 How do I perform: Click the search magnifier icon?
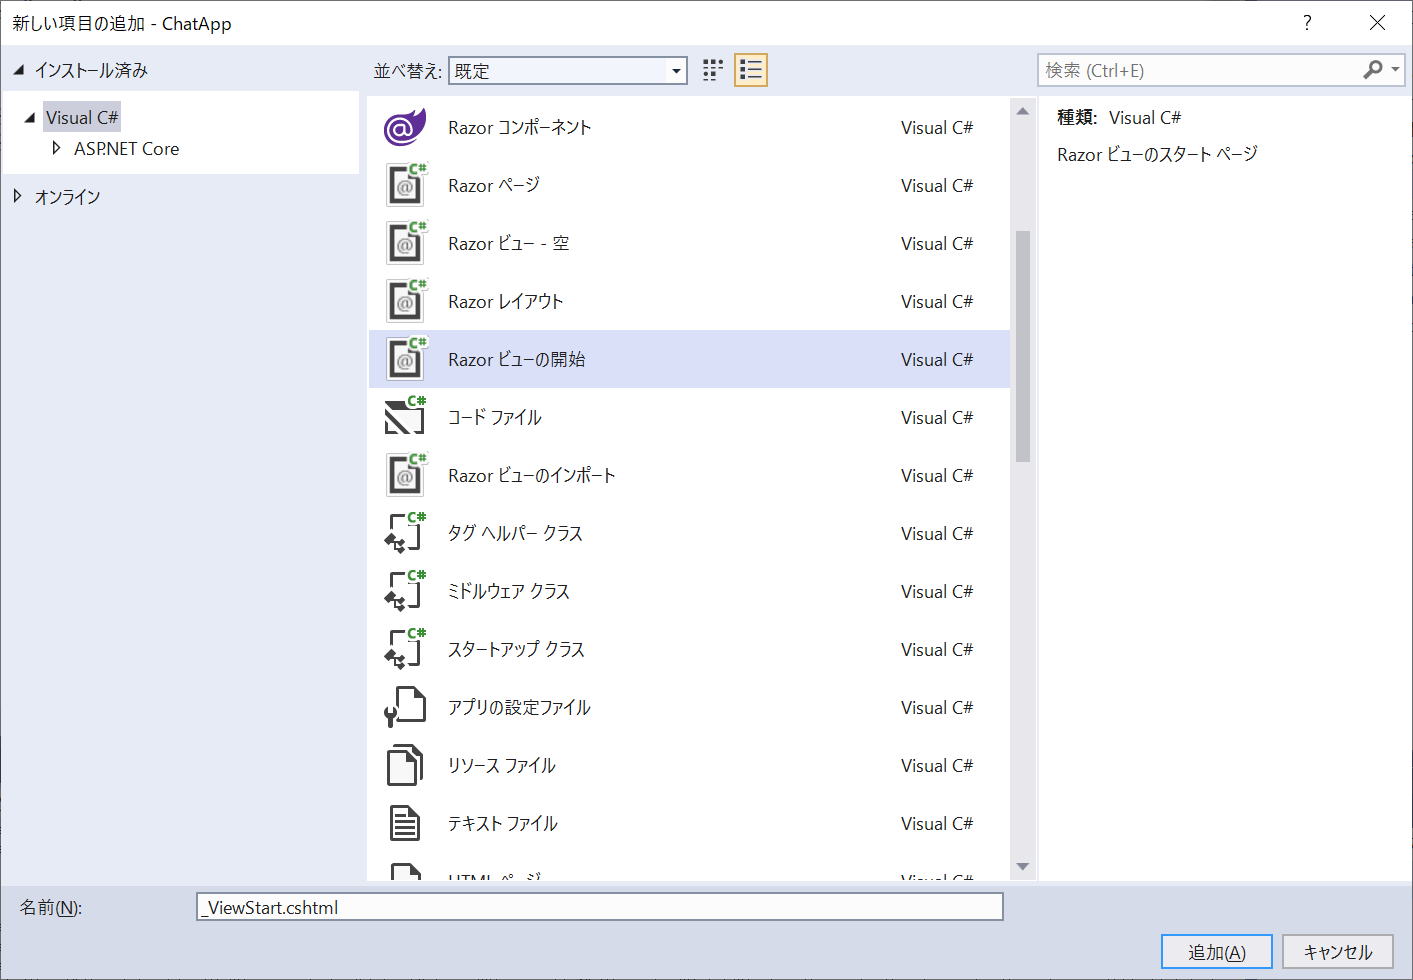tap(1373, 70)
